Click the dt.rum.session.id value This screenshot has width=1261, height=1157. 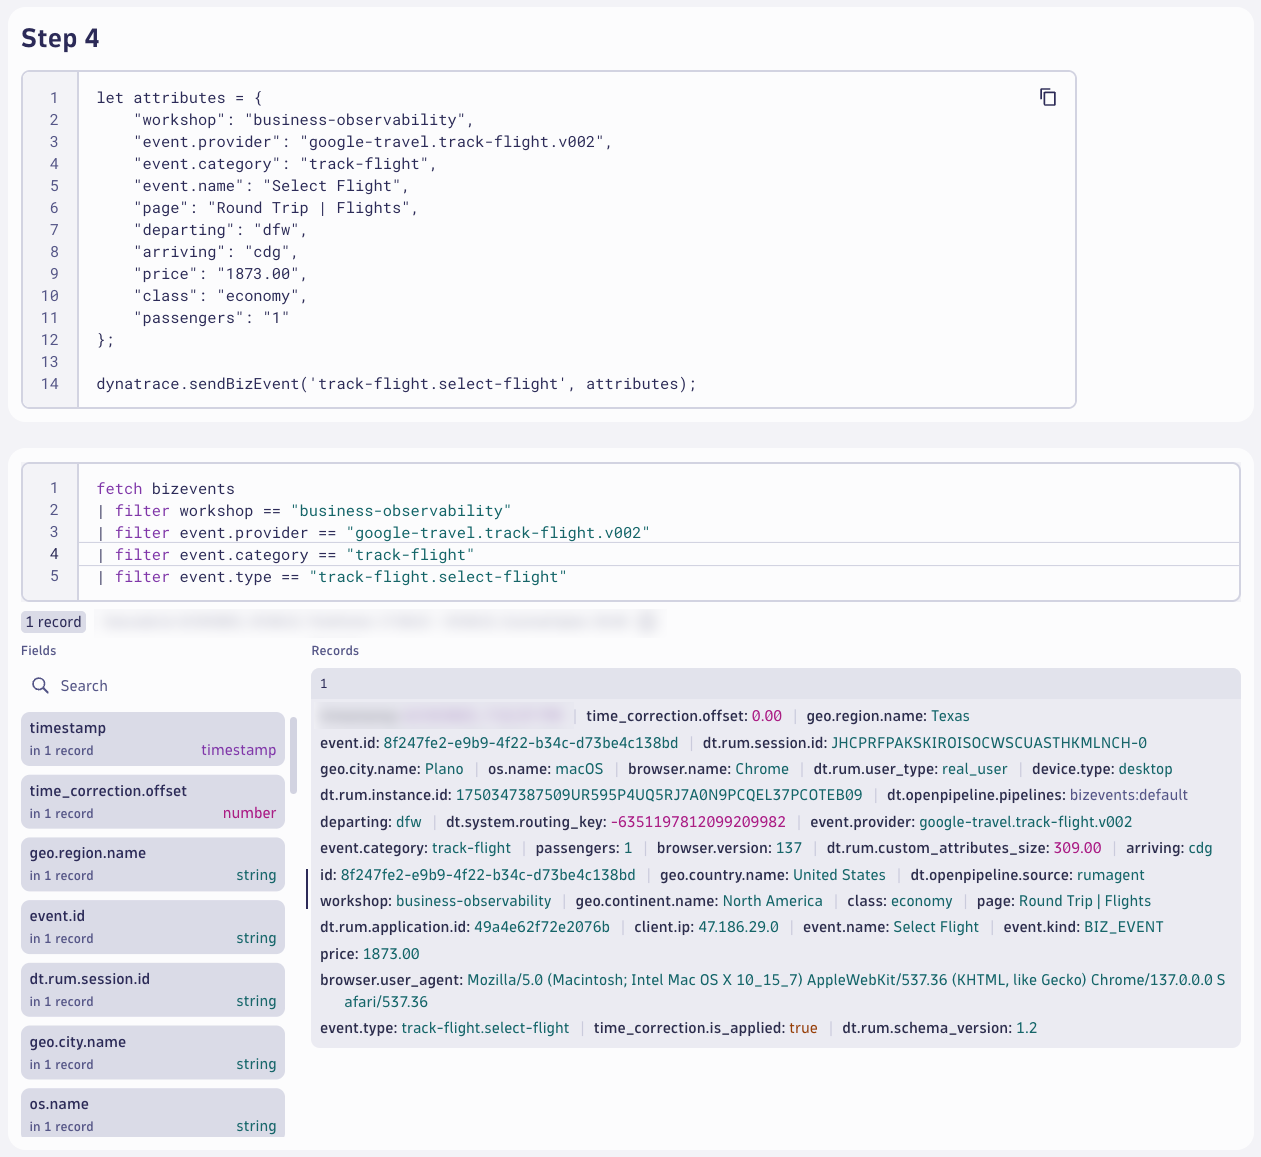coord(989,743)
